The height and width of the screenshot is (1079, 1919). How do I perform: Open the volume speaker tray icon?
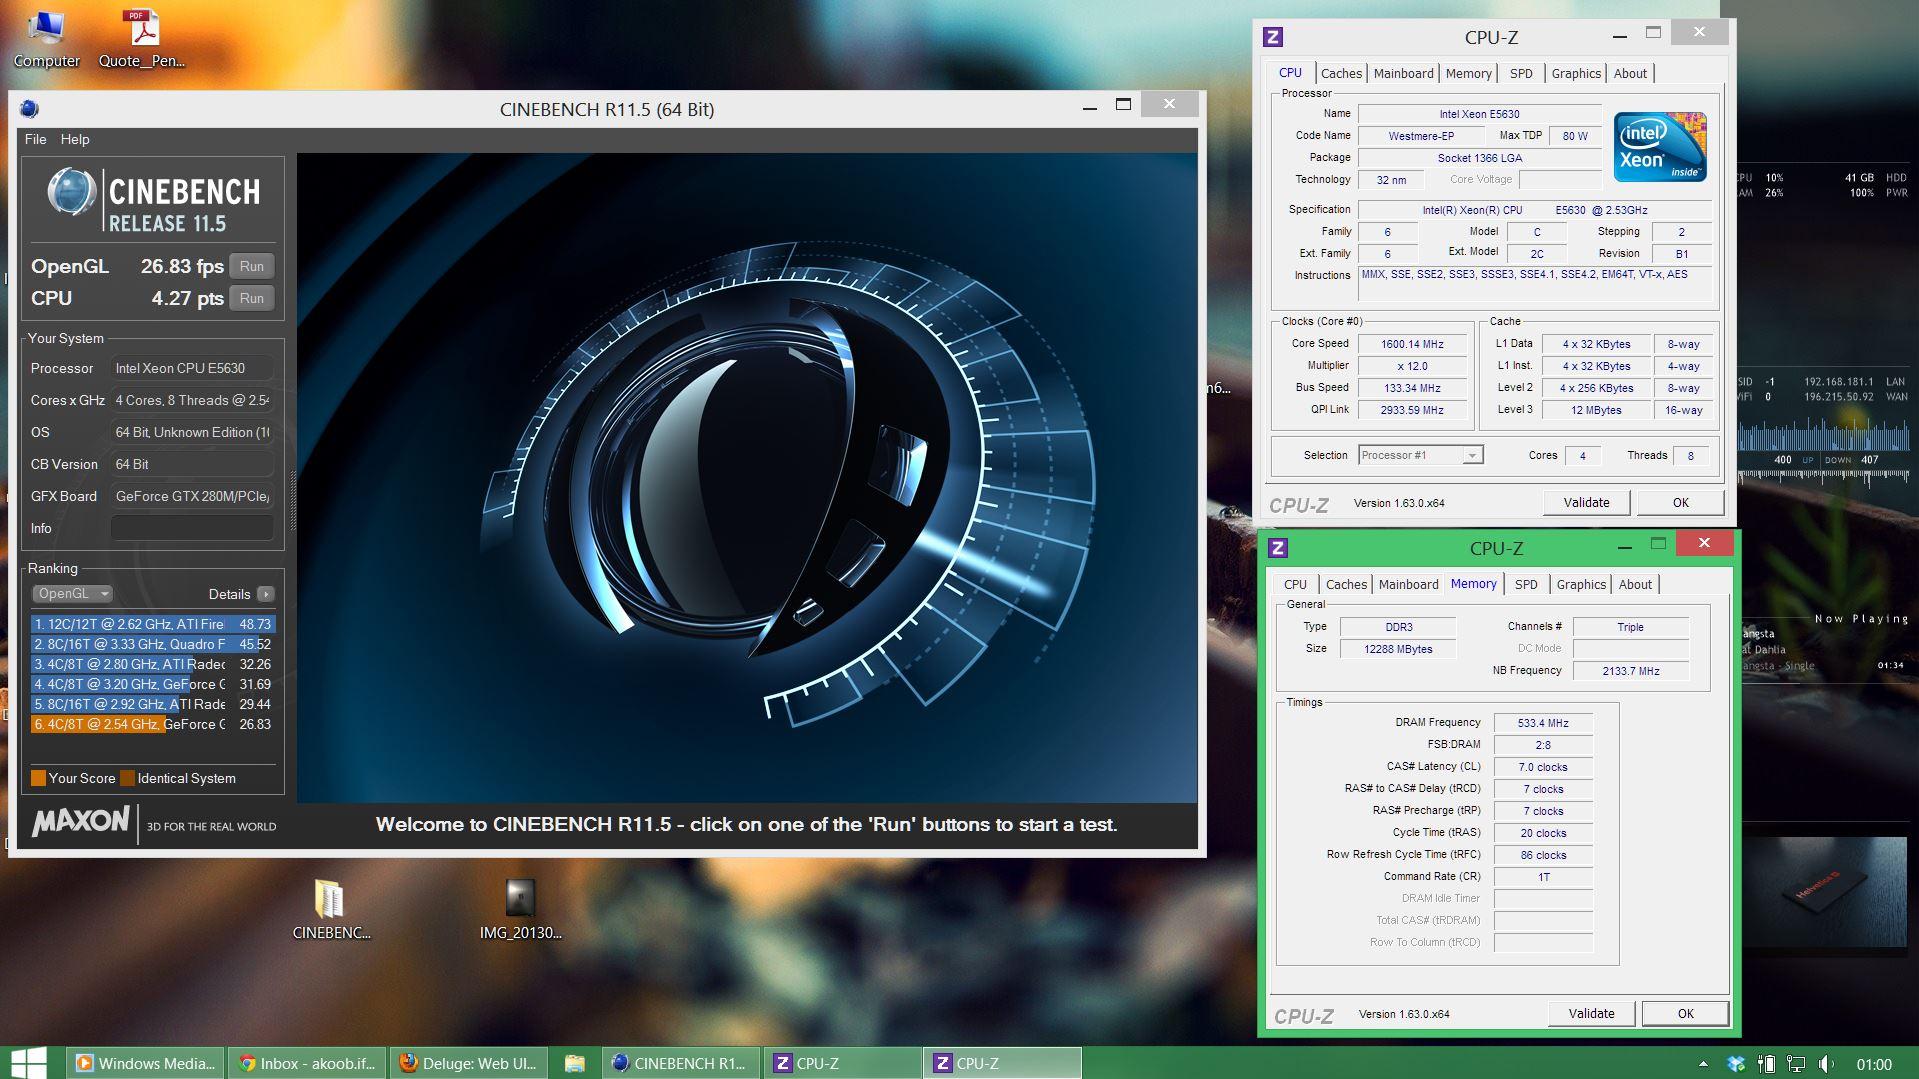tap(1826, 1064)
